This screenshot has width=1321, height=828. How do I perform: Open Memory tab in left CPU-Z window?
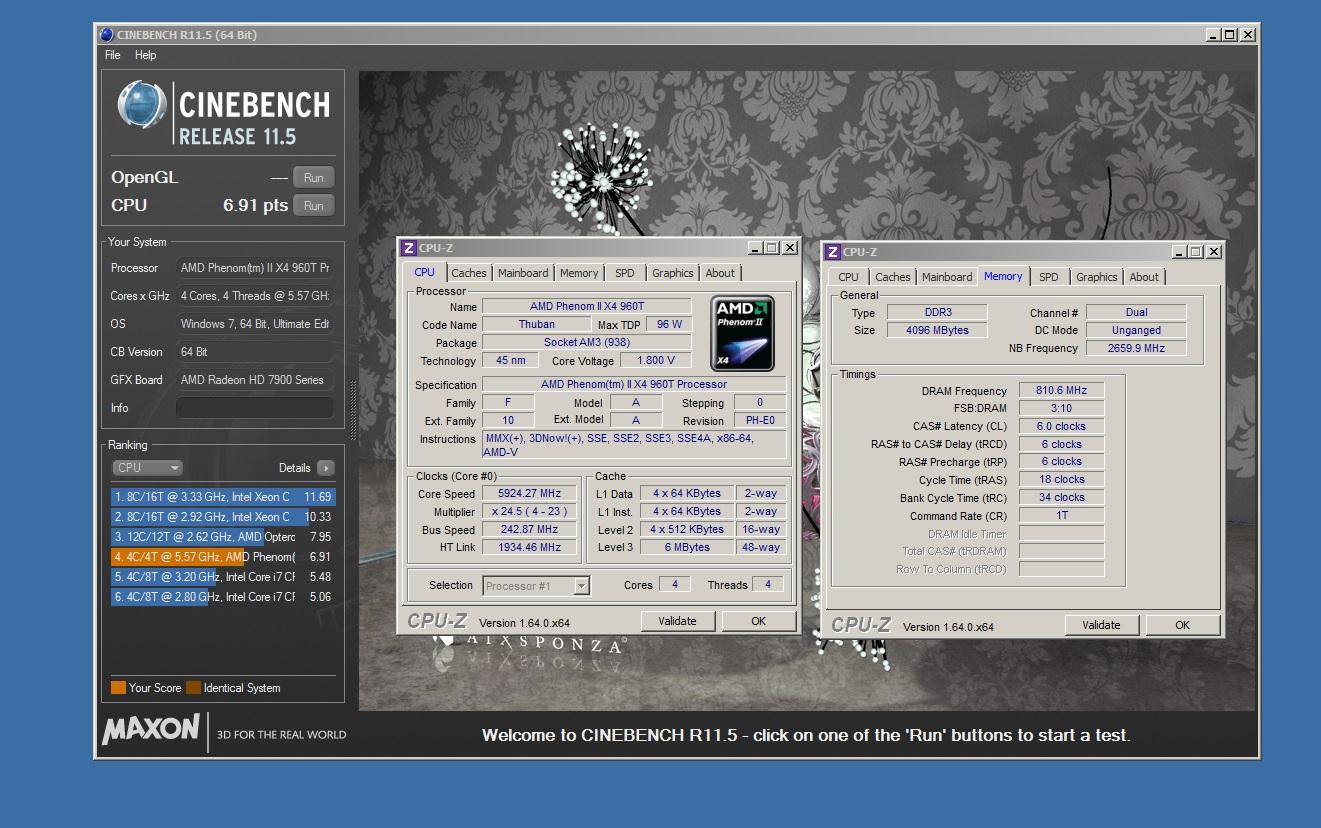579,273
